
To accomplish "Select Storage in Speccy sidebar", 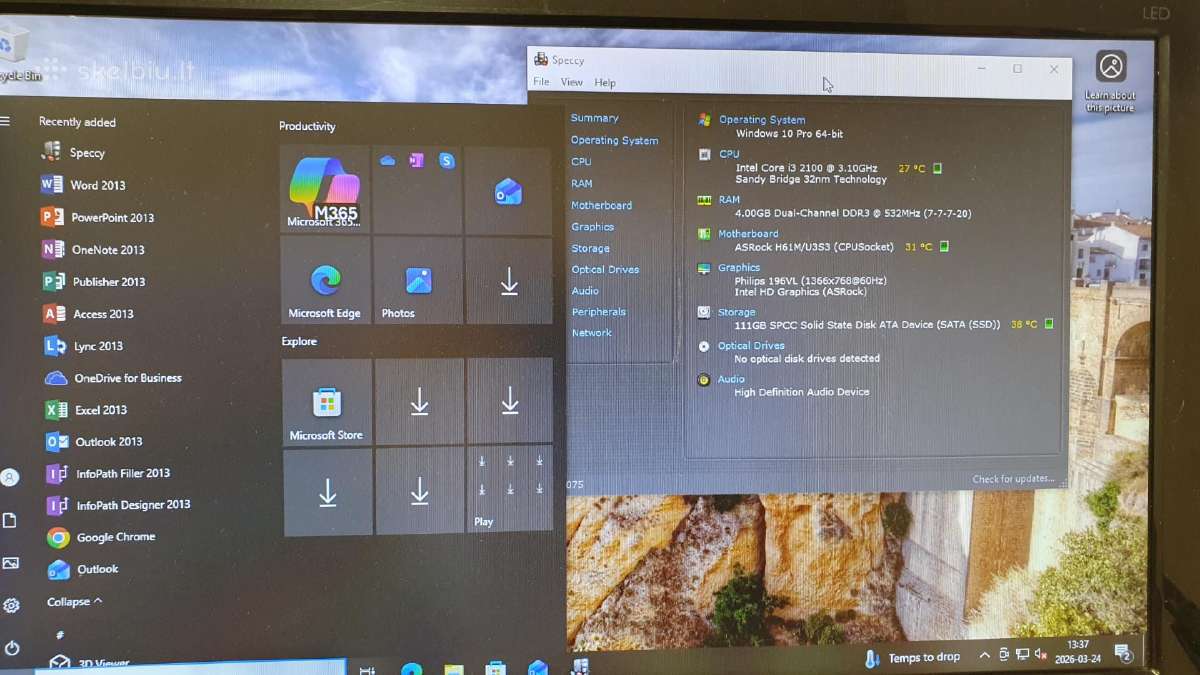I will pos(591,248).
